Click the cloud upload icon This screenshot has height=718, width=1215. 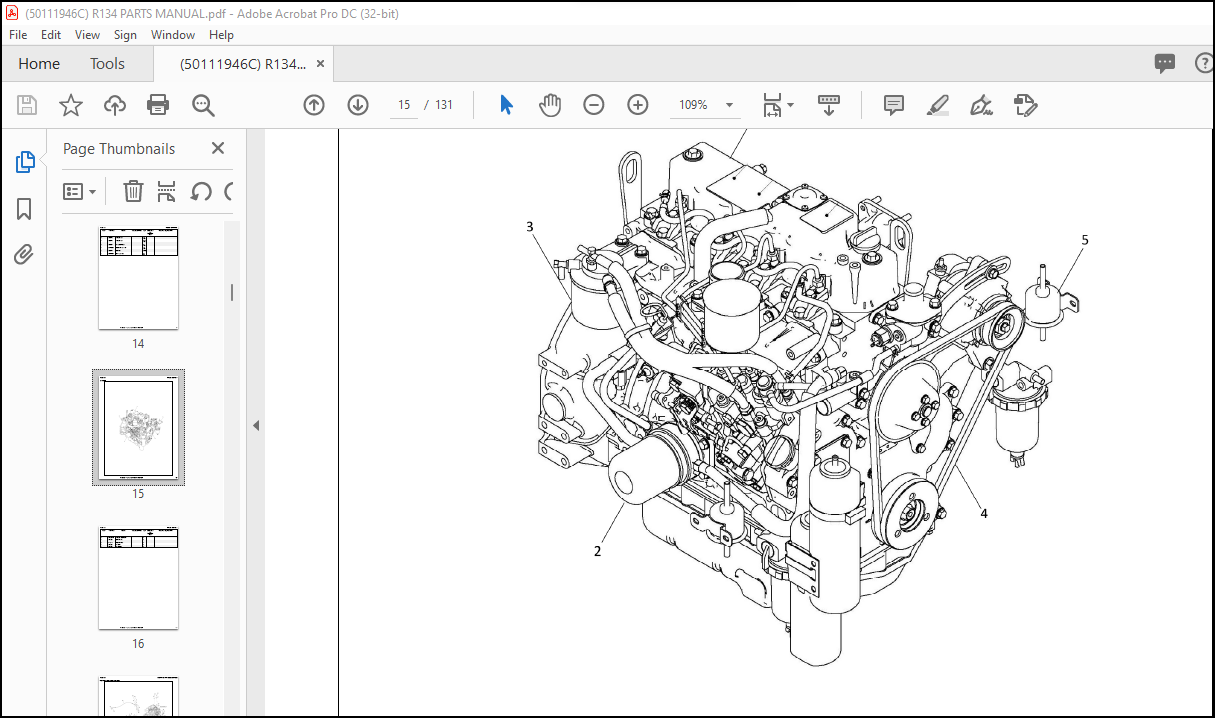(115, 105)
